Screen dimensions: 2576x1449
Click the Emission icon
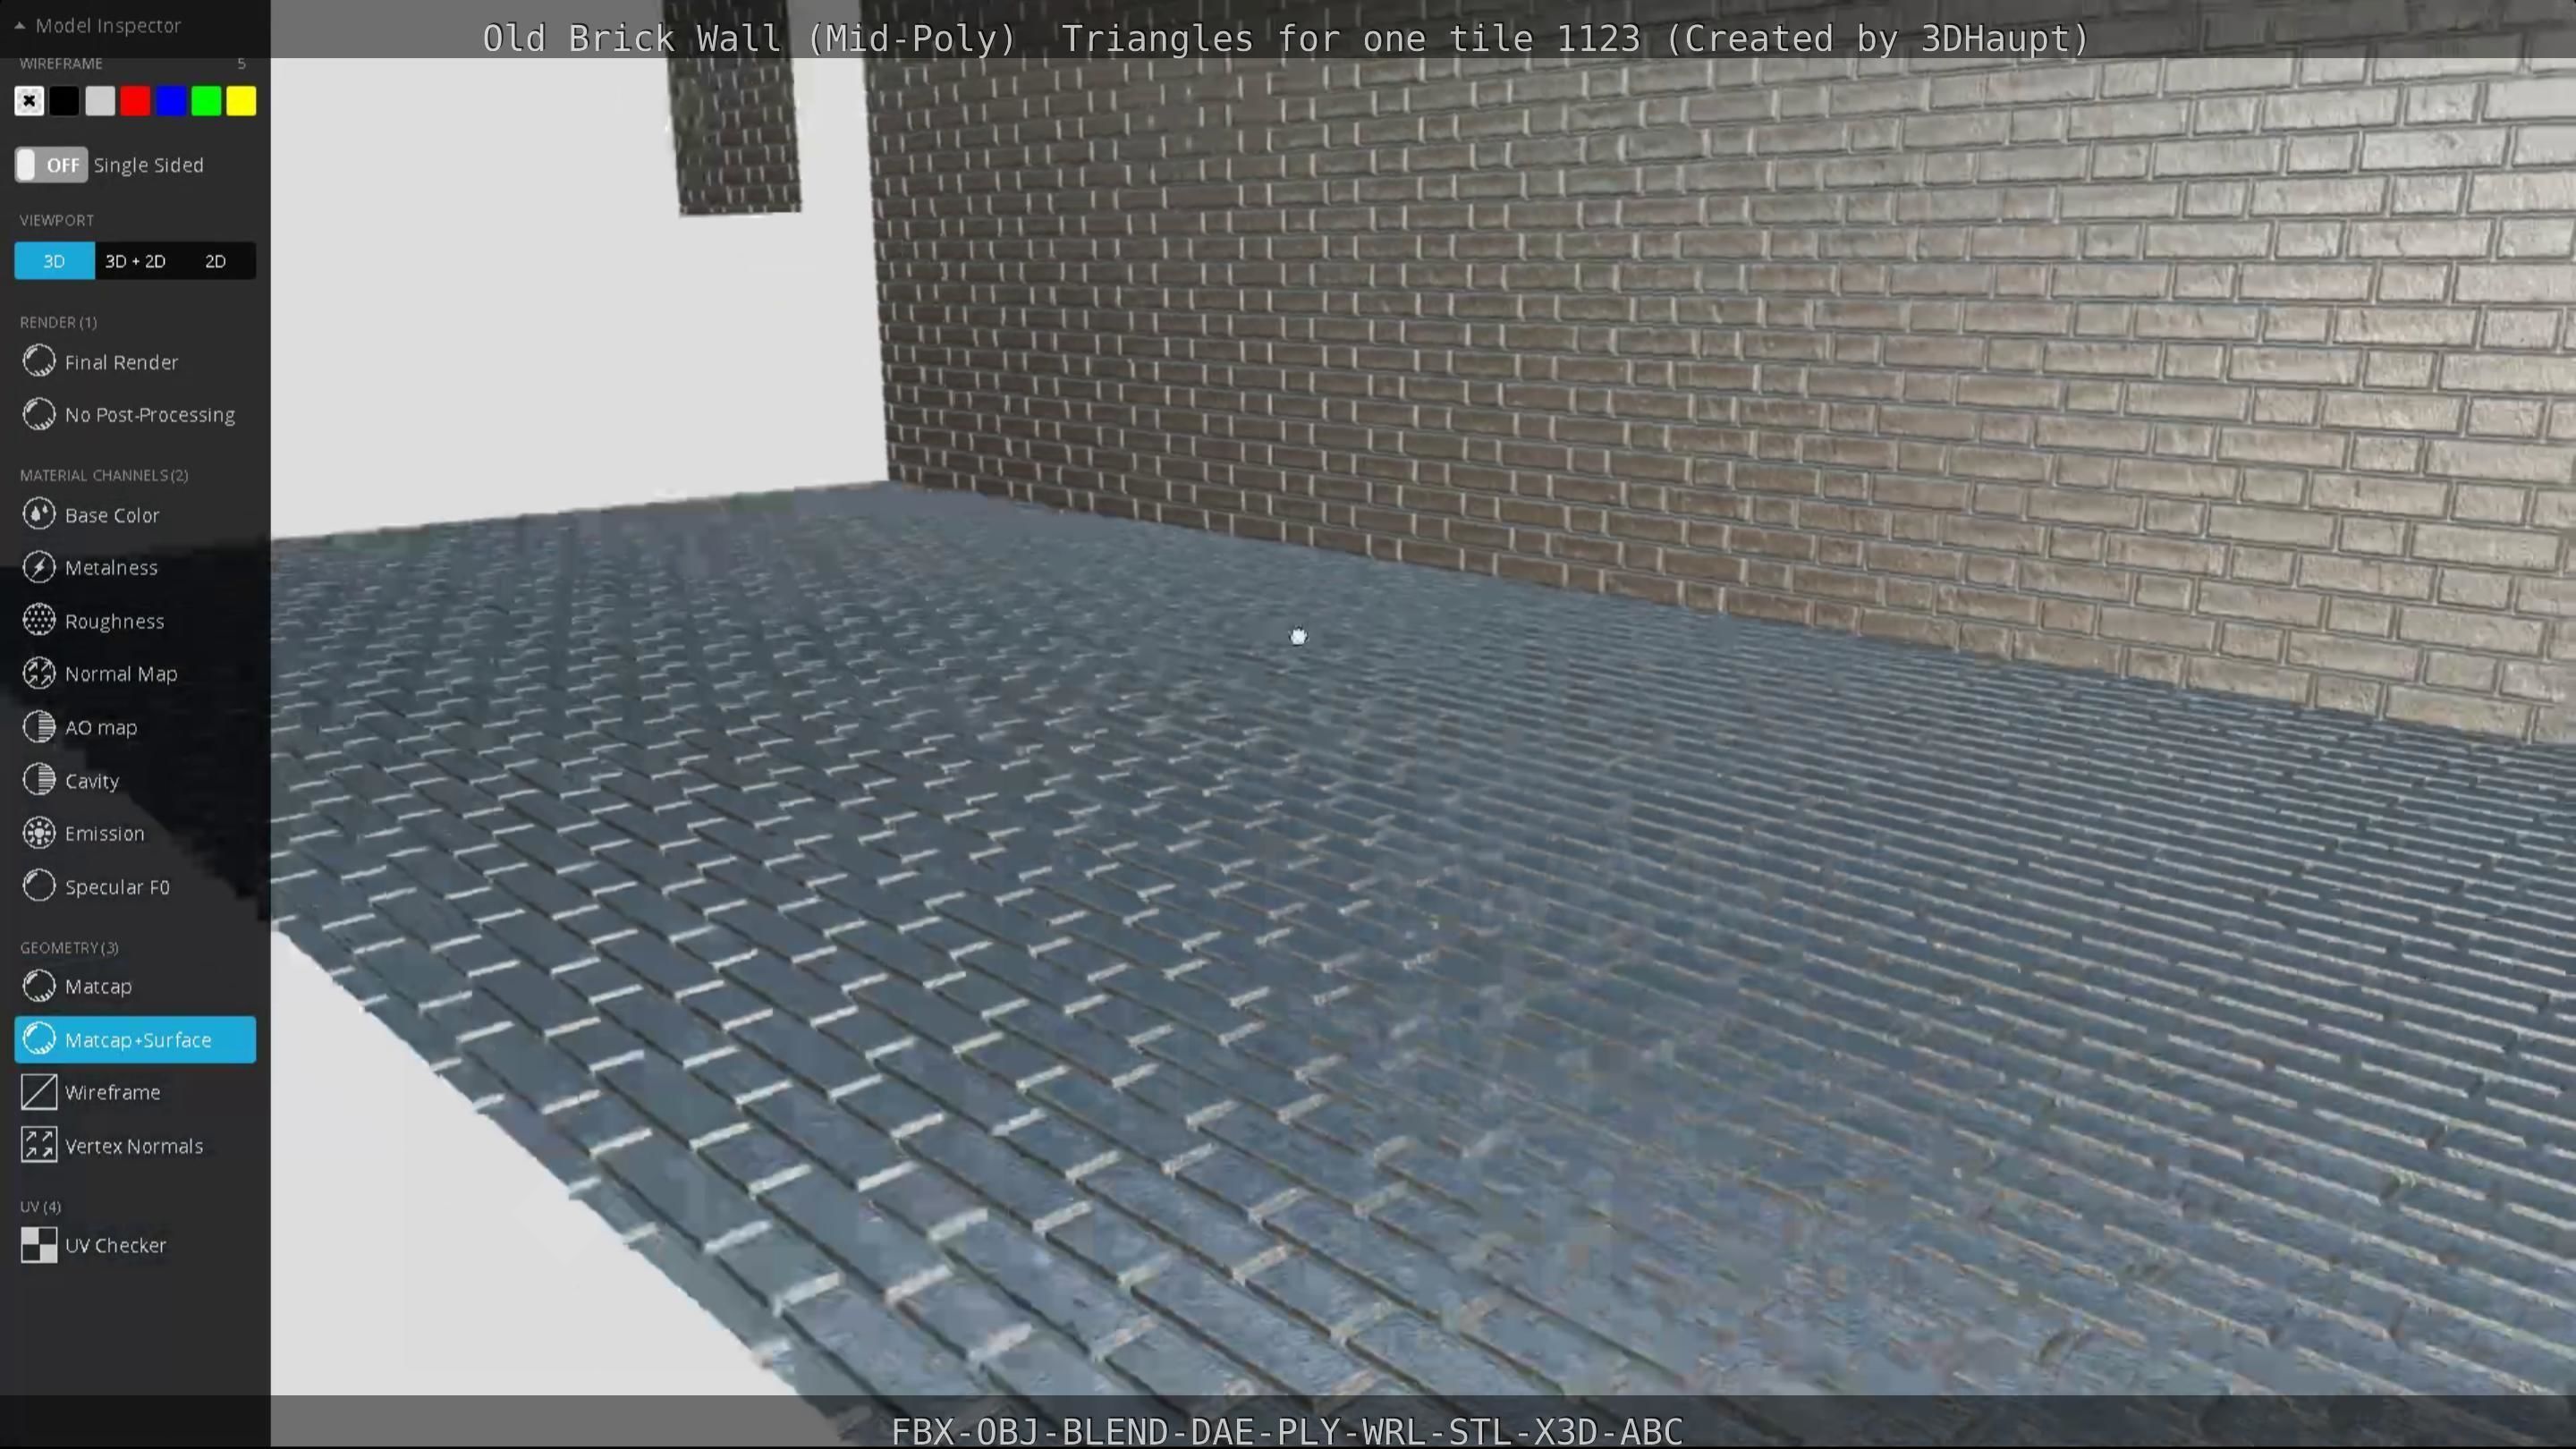pos(39,833)
